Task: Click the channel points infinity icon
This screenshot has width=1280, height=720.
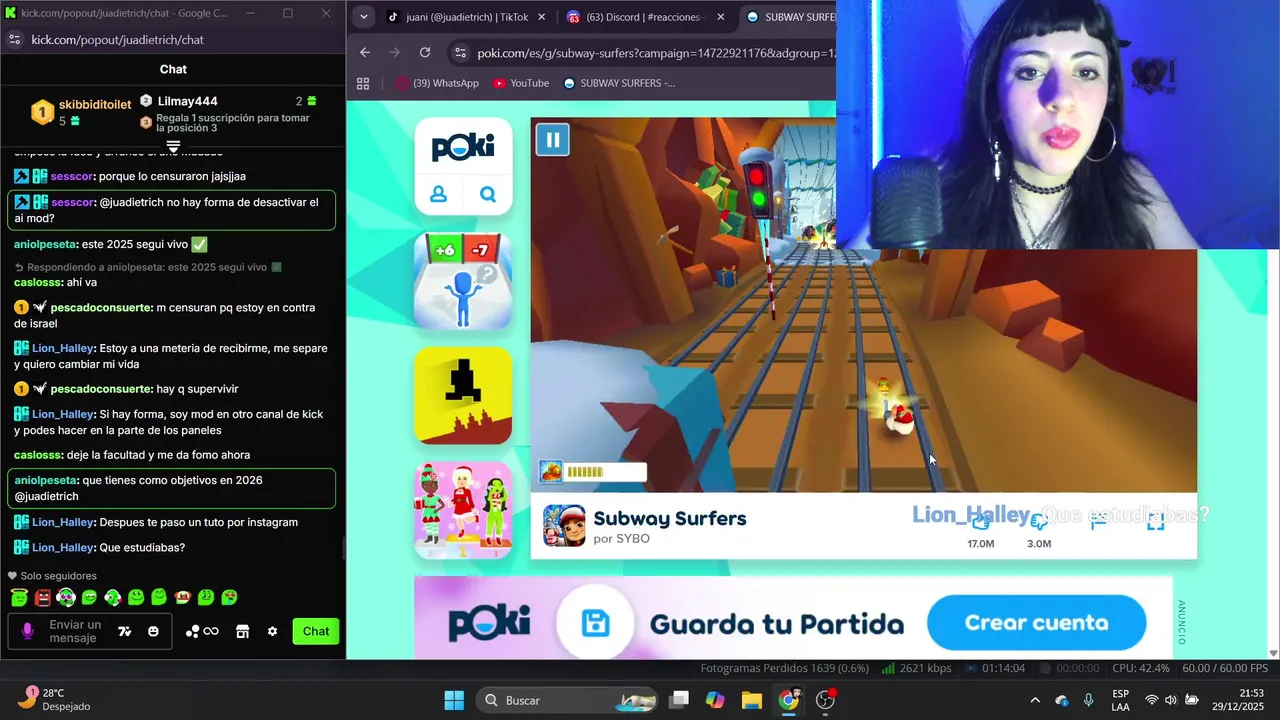Action: pos(202,631)
